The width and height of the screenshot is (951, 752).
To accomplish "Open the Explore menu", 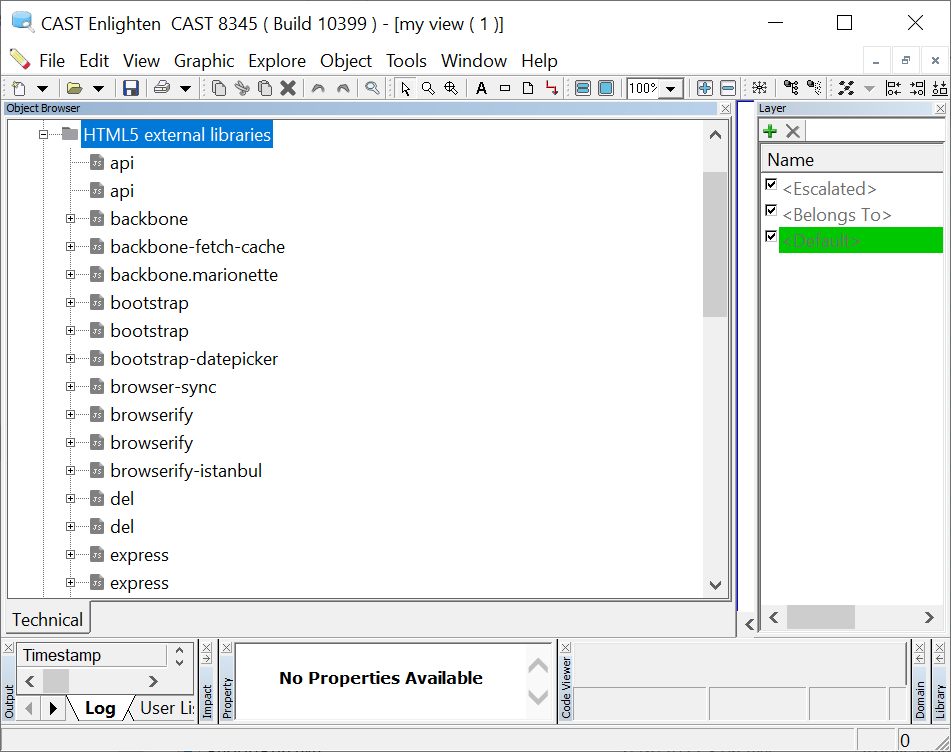I will pyautogui.click(x=277, y=61).
